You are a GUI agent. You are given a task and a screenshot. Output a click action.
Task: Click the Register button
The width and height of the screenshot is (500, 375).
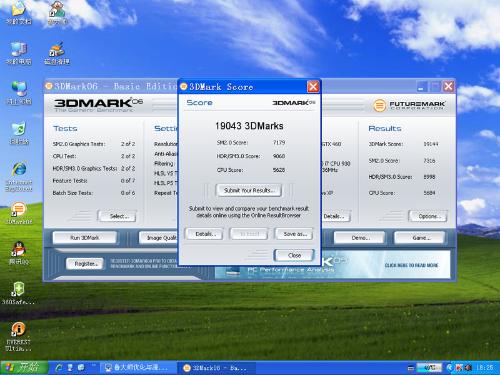point(85,264)
